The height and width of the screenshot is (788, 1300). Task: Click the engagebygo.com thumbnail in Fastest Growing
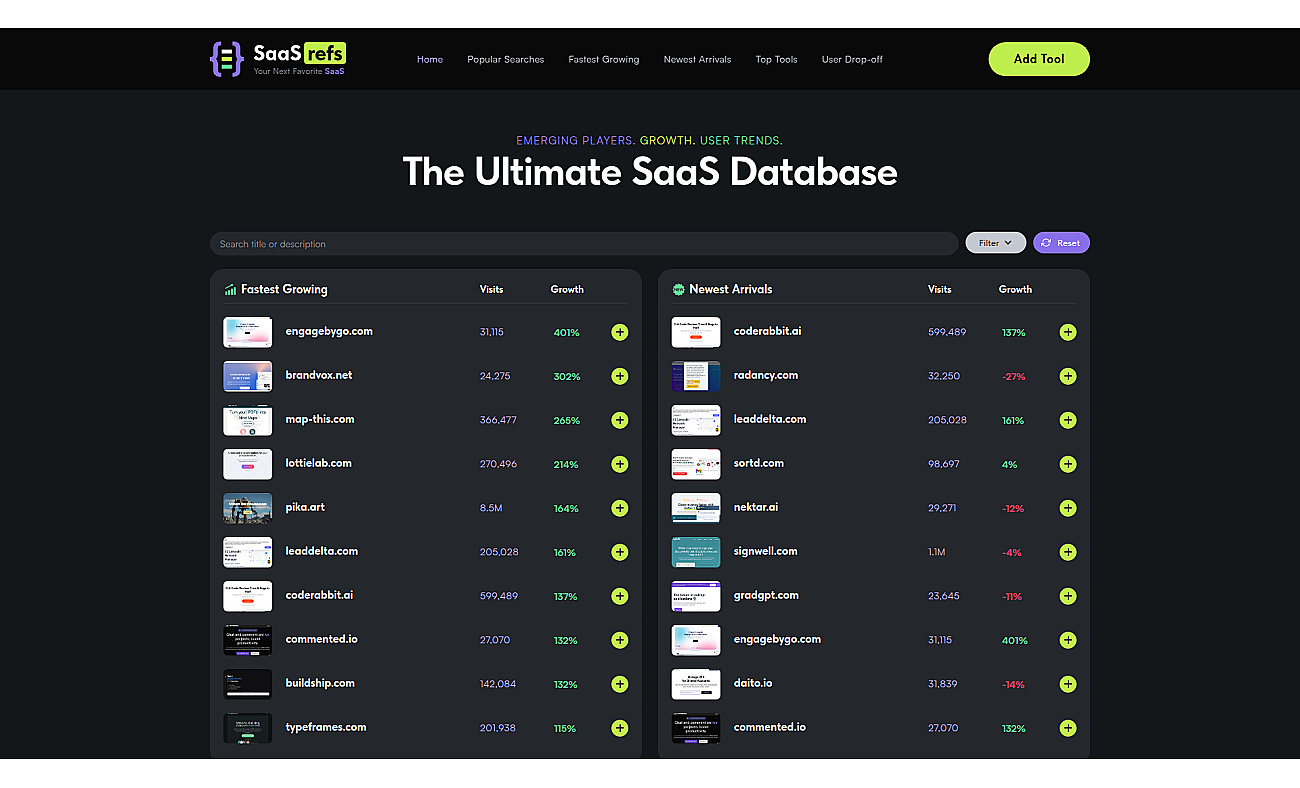coord(247,332)
